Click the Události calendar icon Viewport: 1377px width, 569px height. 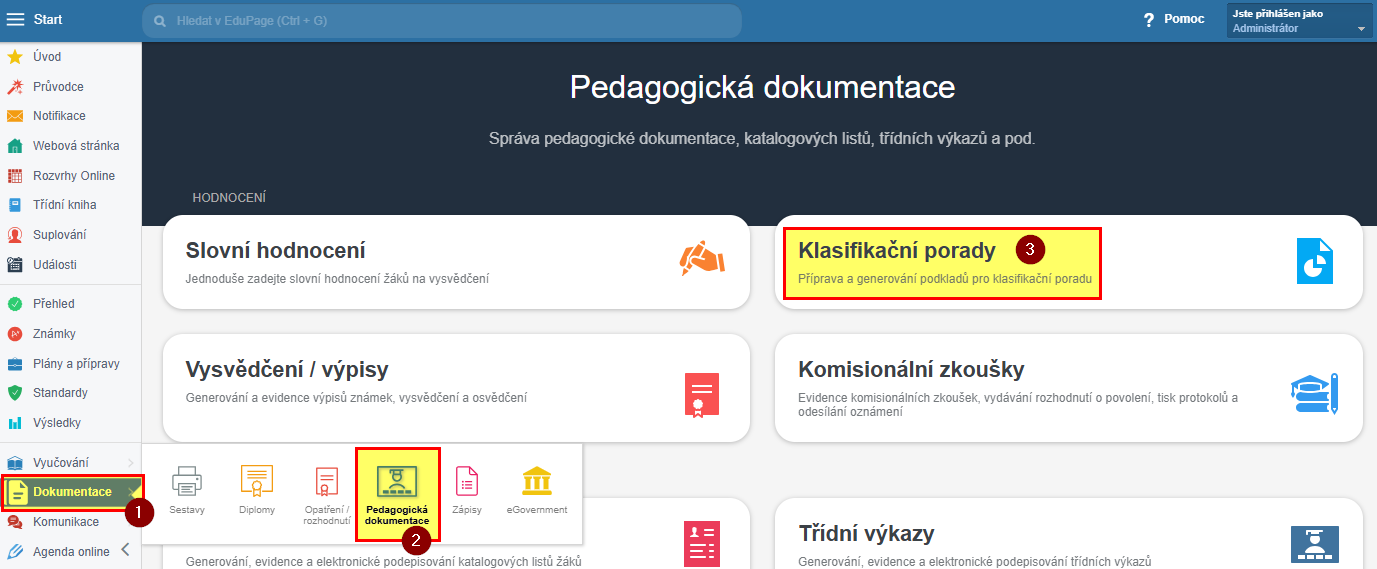[15, 265]
